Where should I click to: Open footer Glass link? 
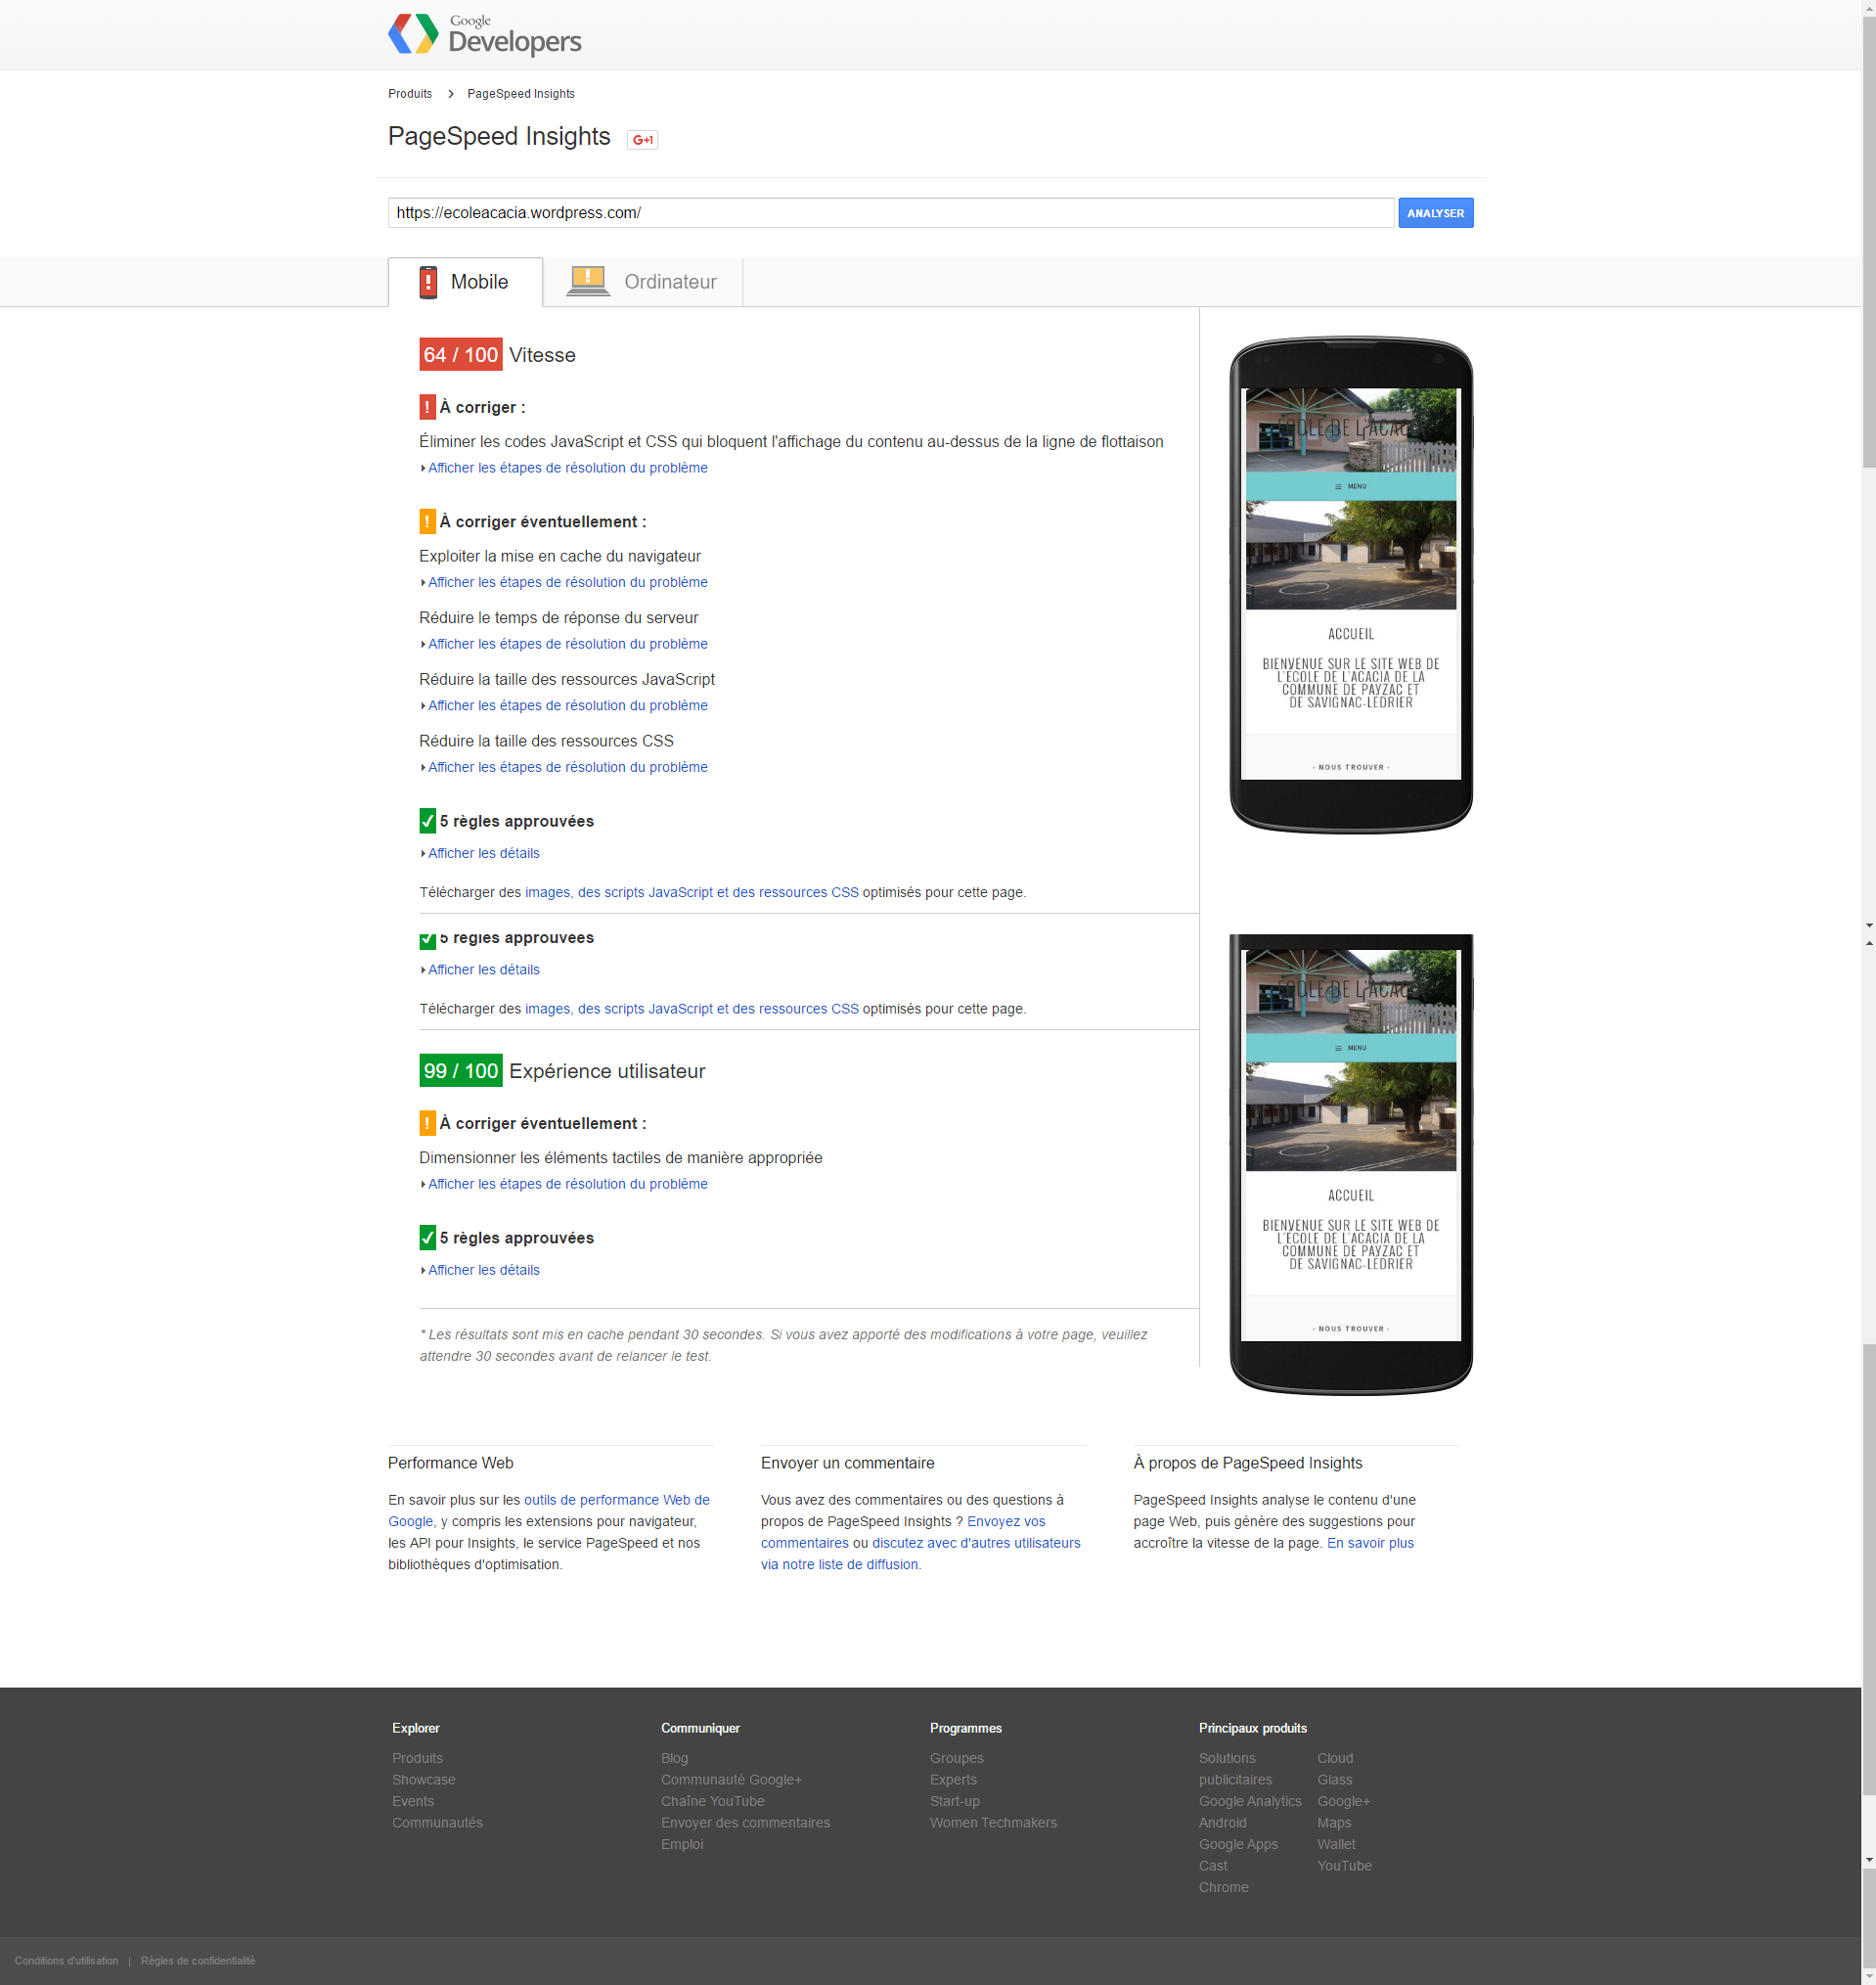(1334, 1780)
